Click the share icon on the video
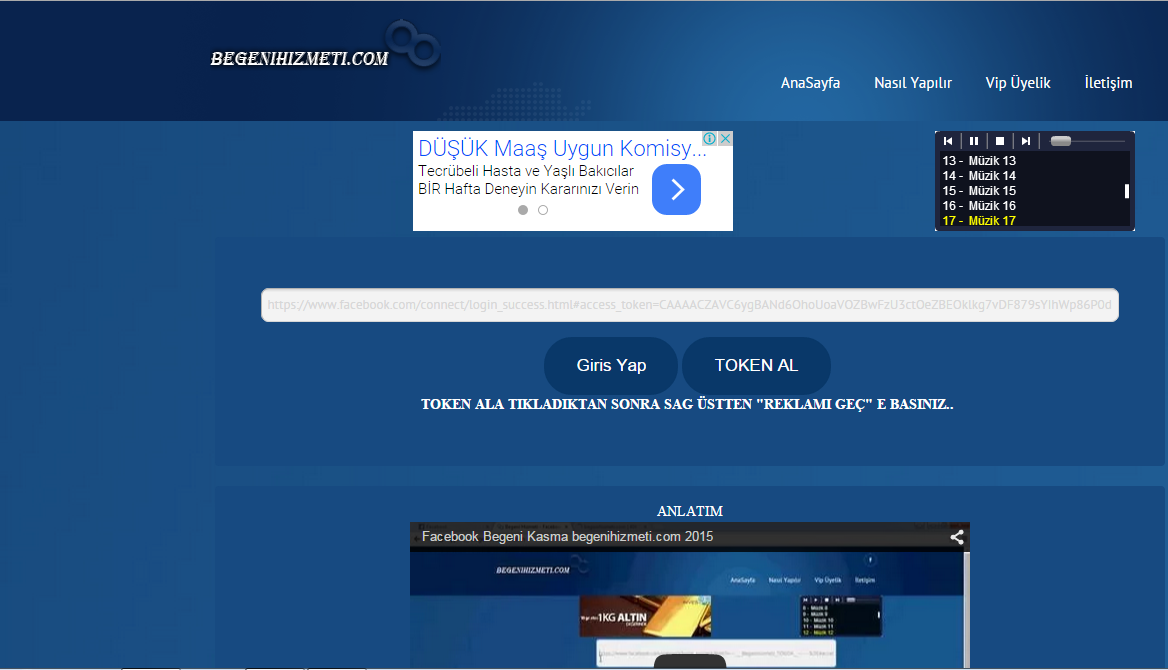This screenshot has height=670, width=1168. (x=957, y=537)
